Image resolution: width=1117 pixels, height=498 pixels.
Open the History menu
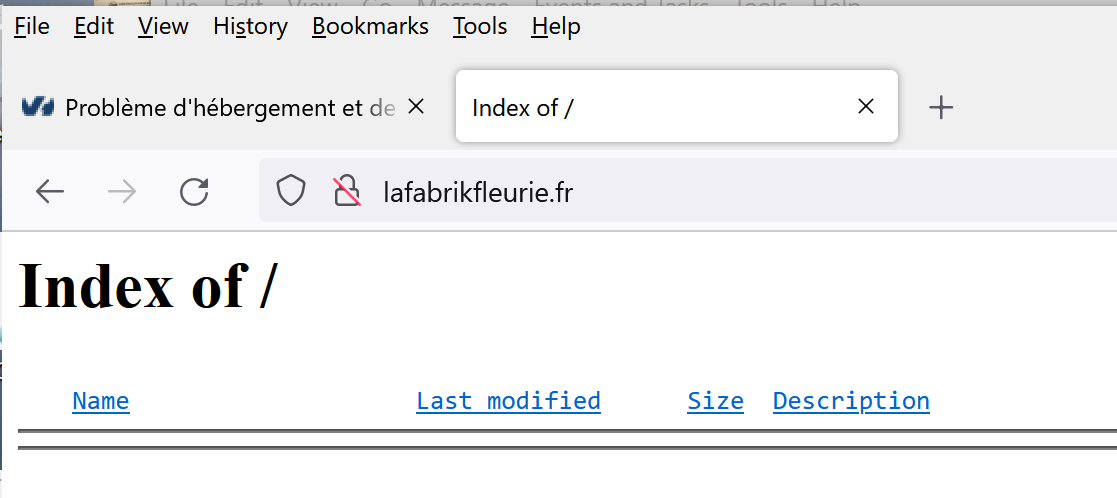point(250,27)
